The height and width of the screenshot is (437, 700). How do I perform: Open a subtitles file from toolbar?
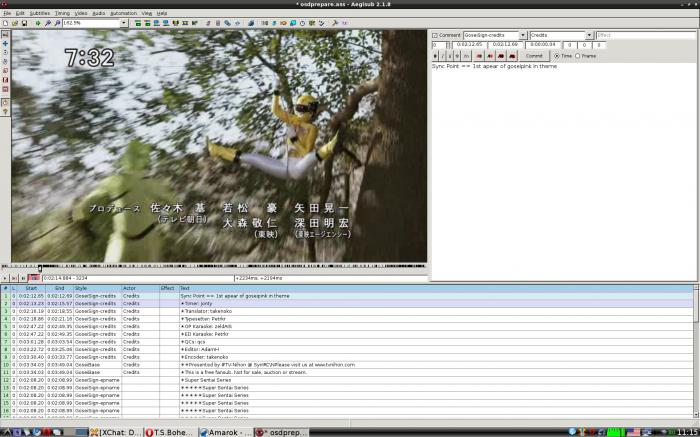pos(15,23)
